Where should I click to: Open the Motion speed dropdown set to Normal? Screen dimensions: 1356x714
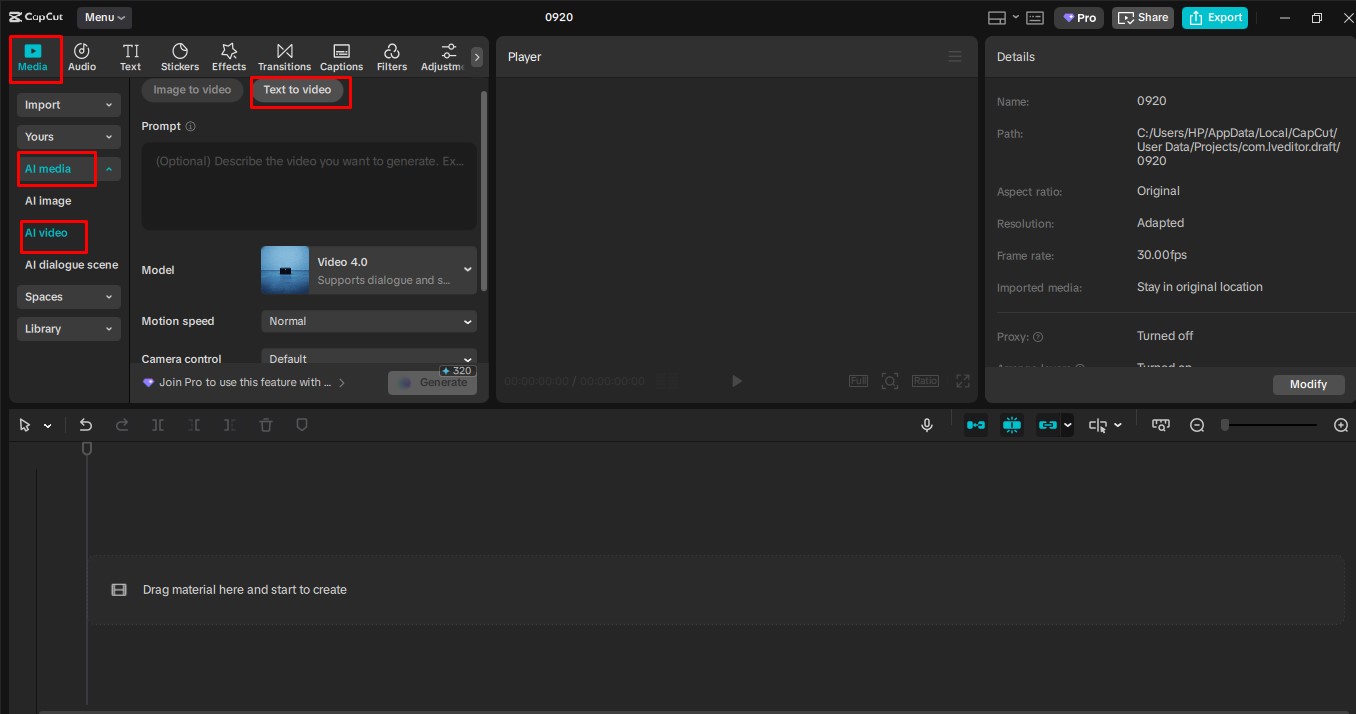point(368,321)
